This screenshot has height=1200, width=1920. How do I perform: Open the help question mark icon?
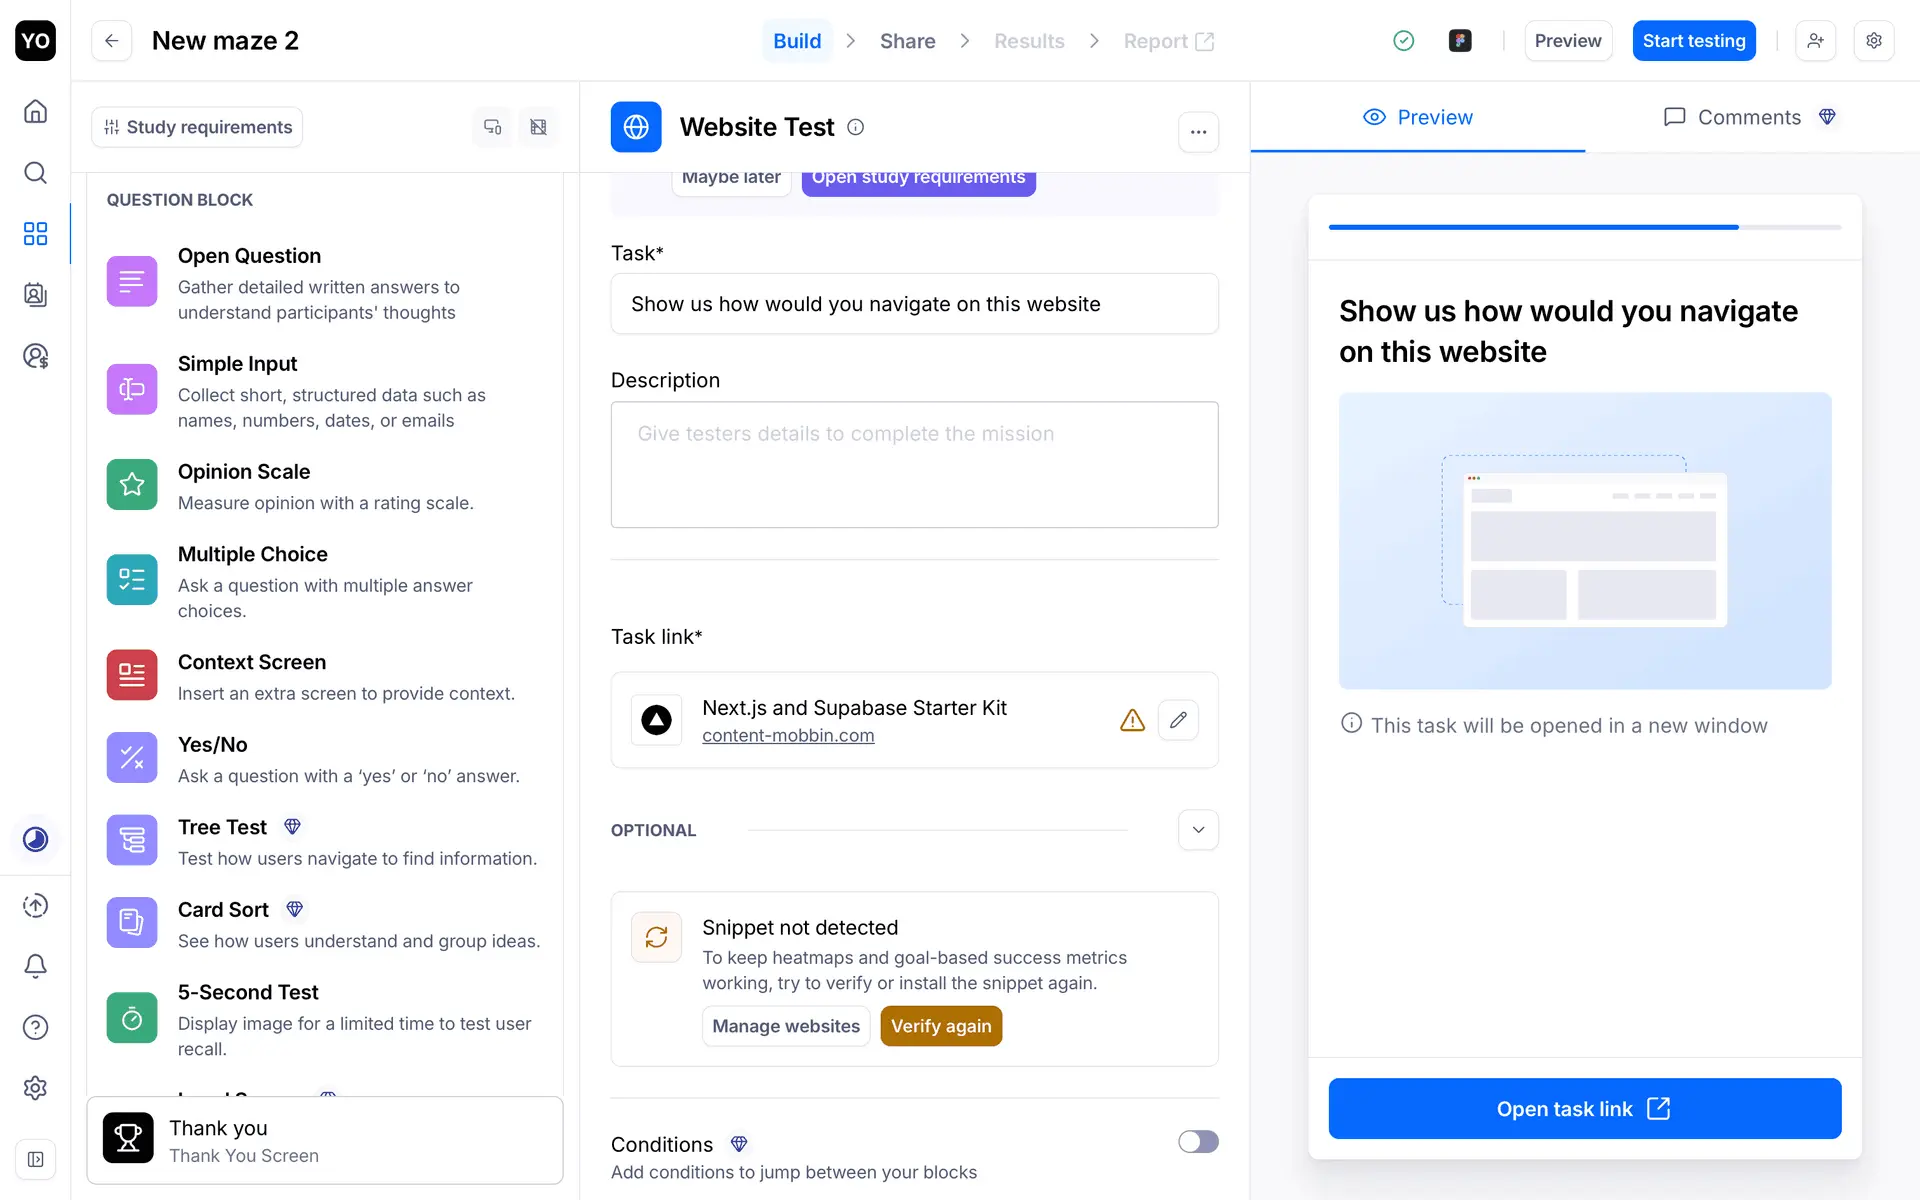35,1027
